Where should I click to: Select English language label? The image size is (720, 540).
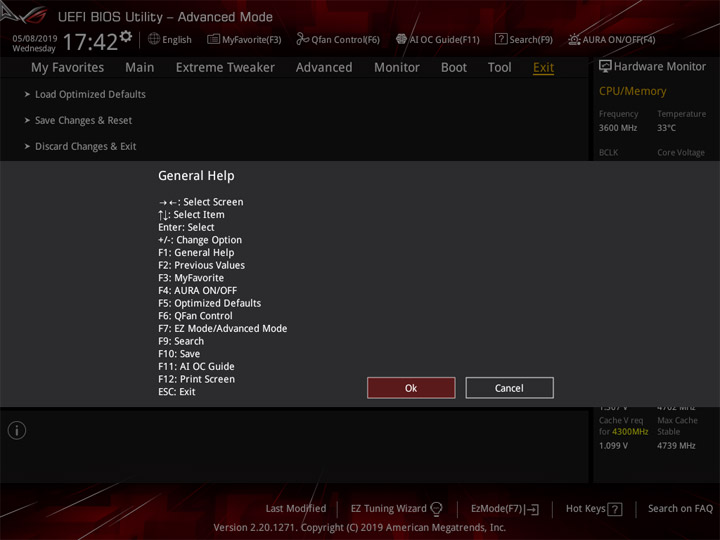pyautogui.click(x=177, y=40)
